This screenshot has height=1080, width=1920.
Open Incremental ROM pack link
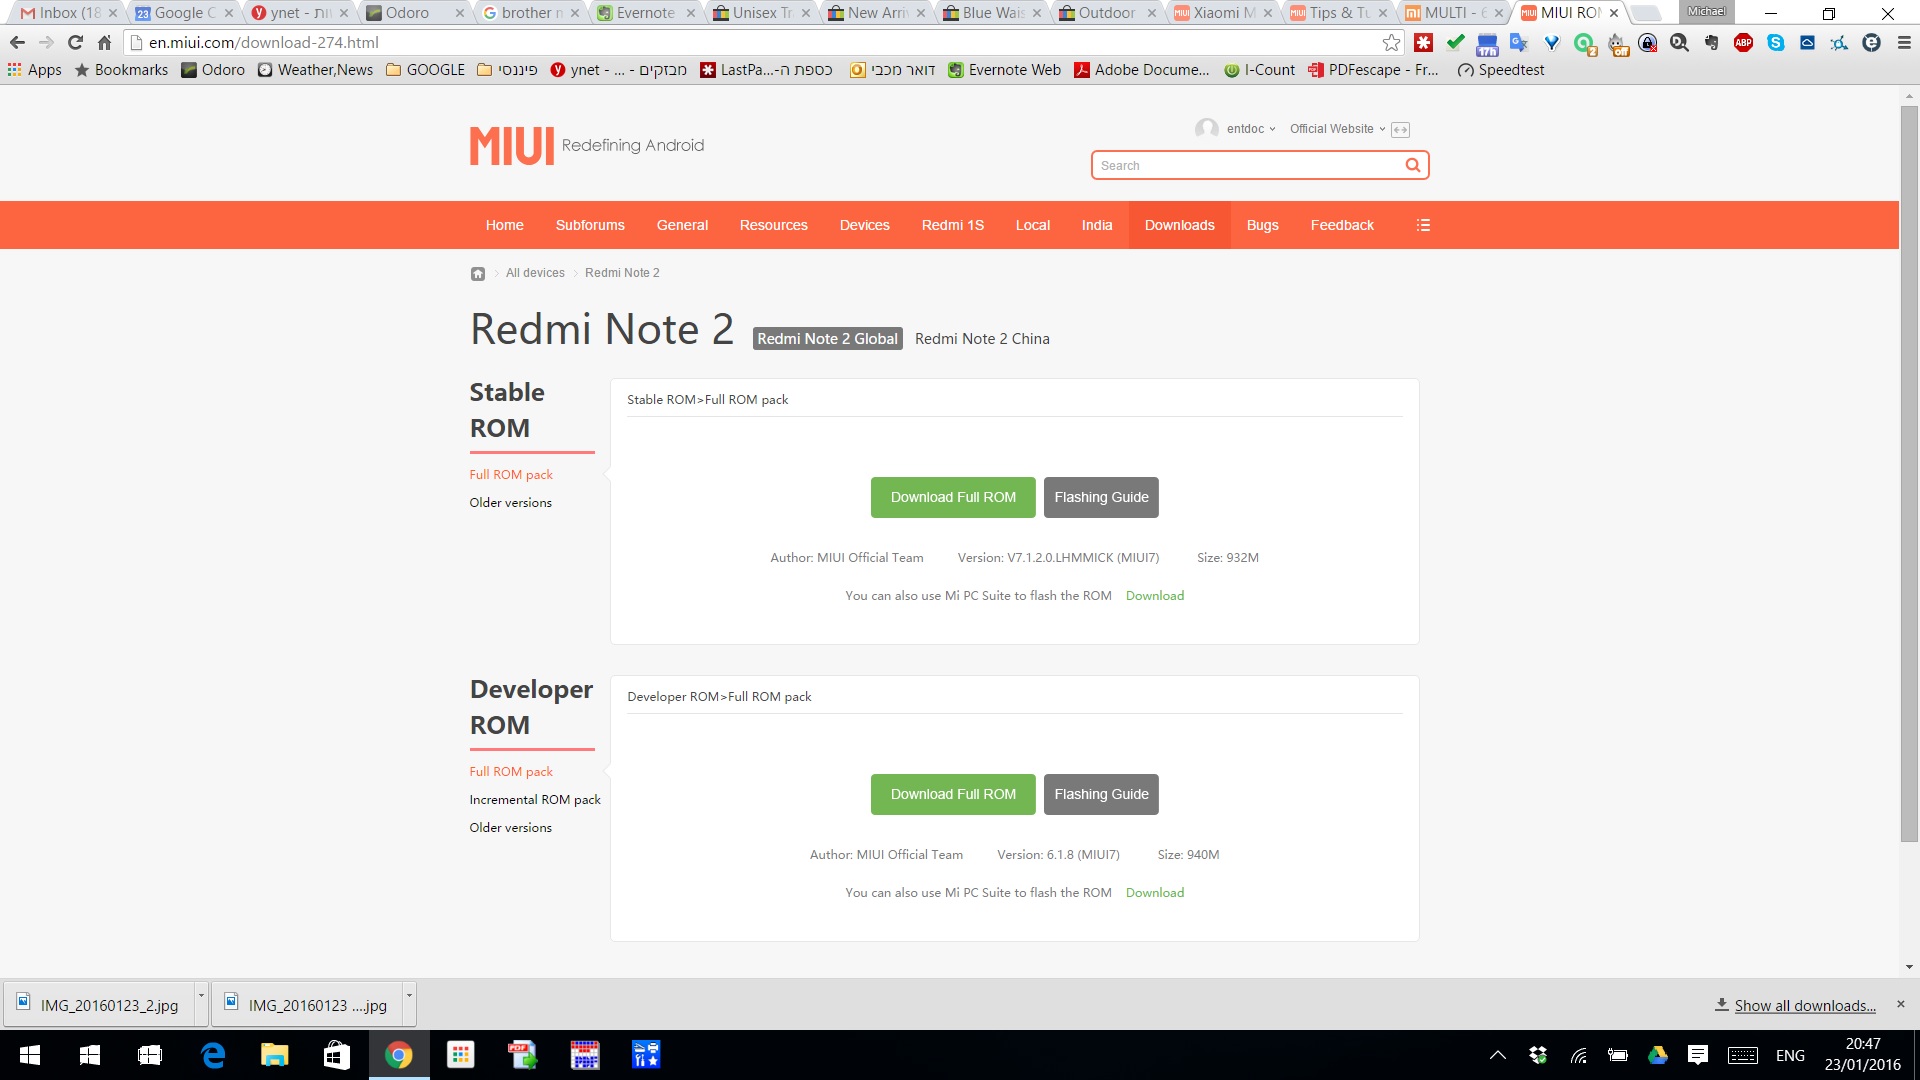coord(535,800)
